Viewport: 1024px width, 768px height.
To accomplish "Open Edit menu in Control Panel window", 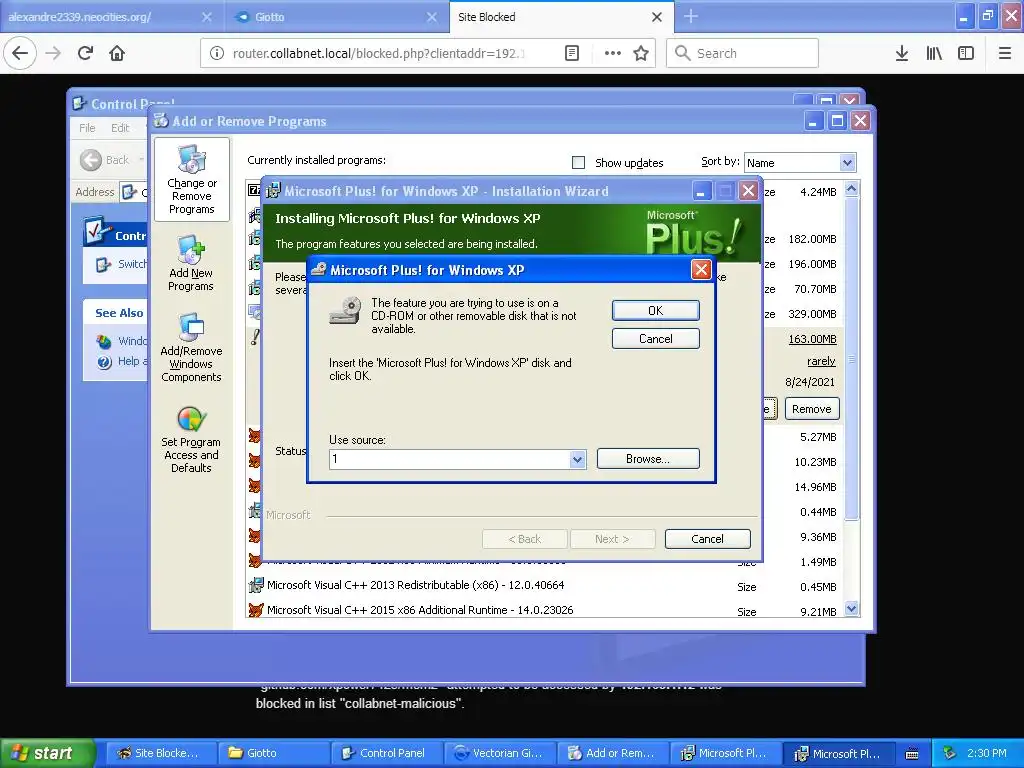I will point(120,128).
